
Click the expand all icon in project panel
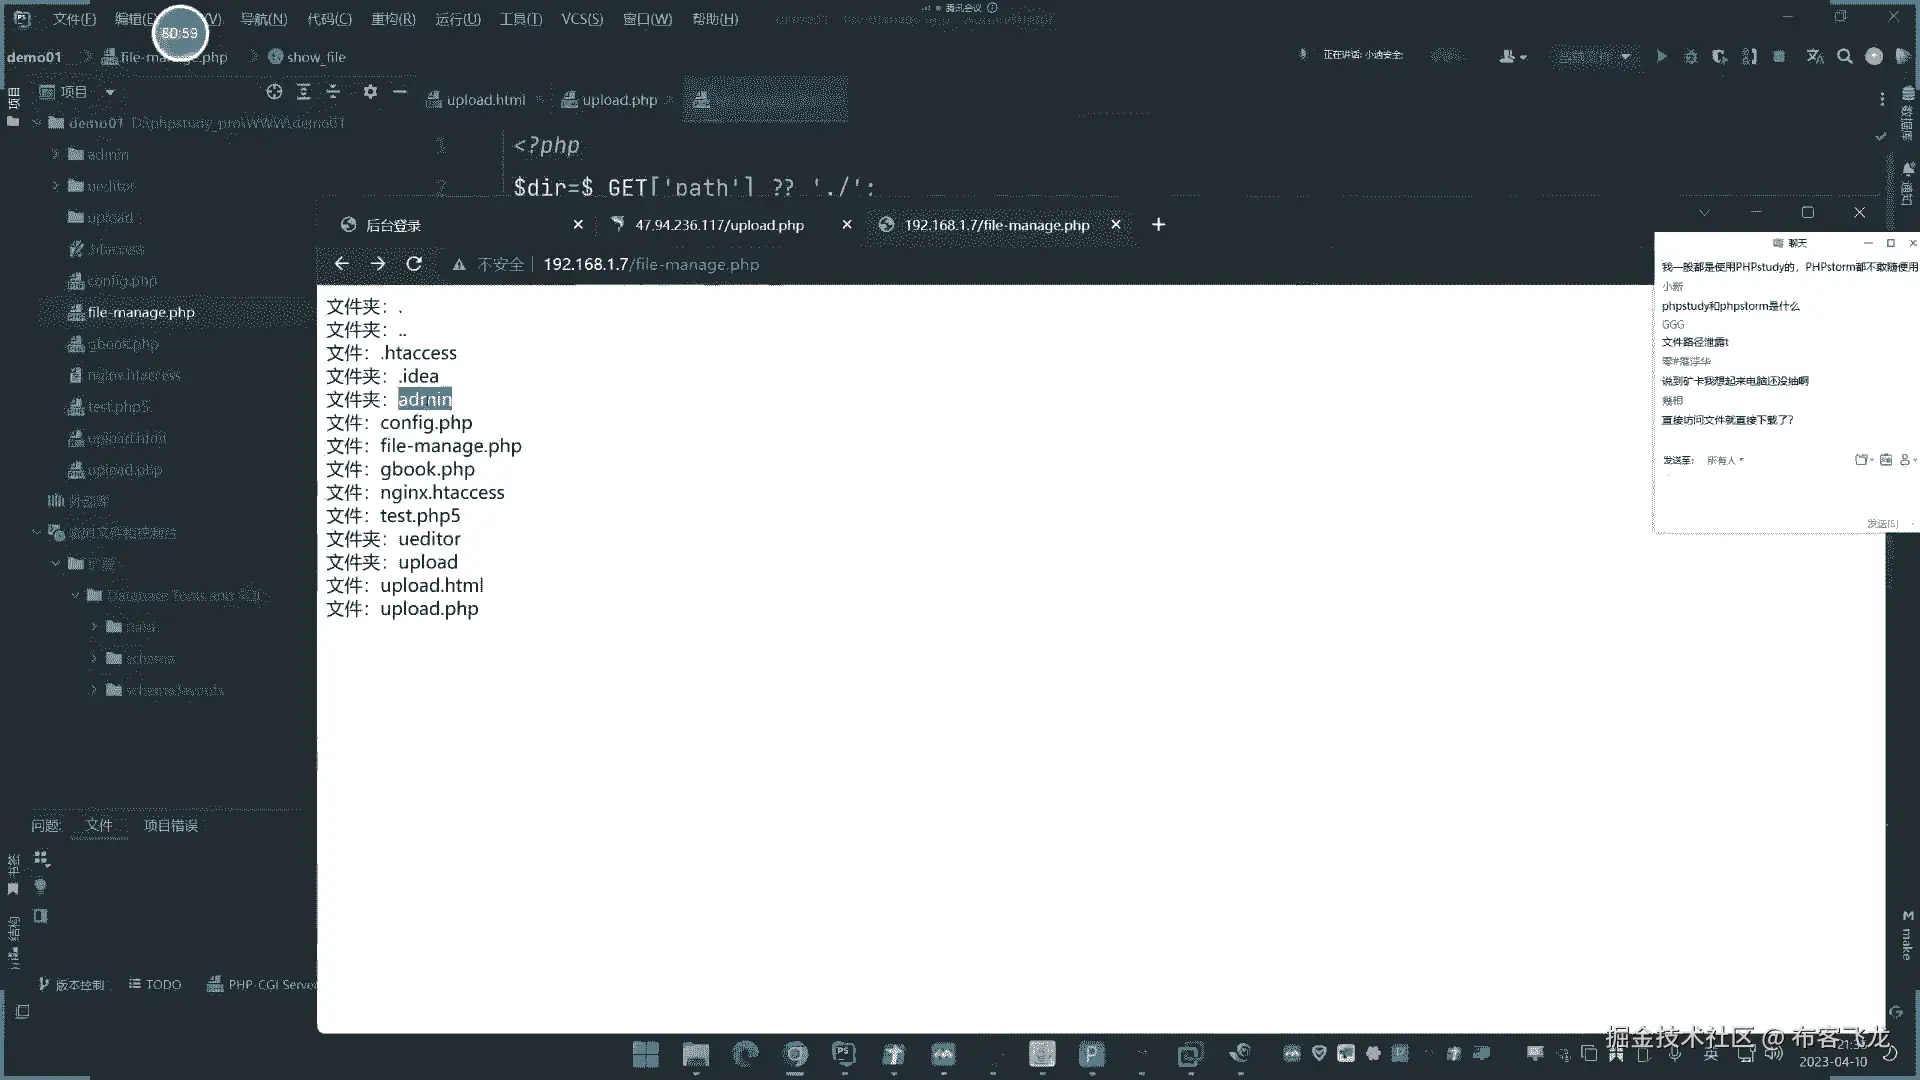tap(304, 92)
